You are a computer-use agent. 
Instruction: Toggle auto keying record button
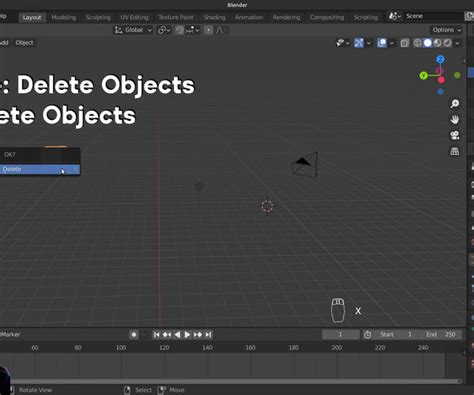tap(134, 334)
